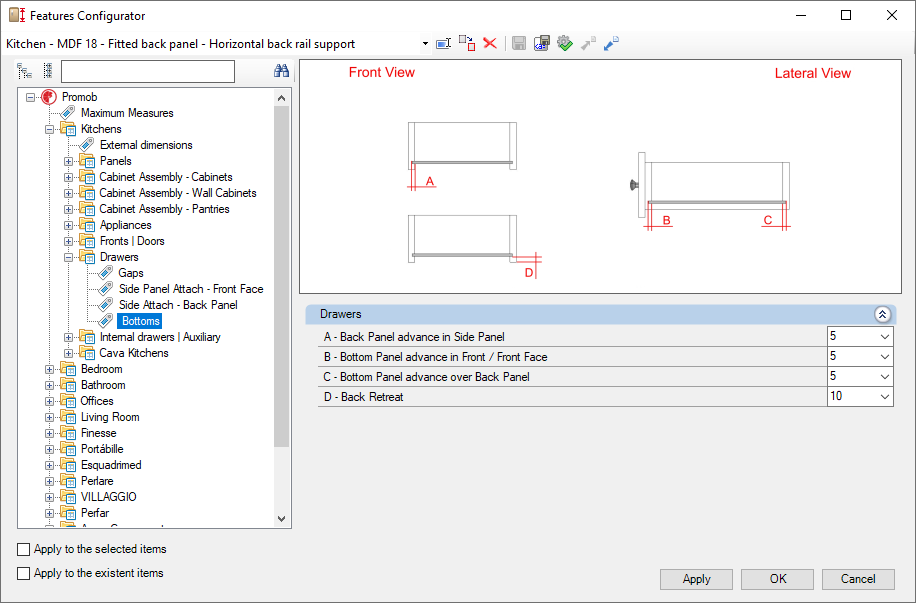Image resolution: width=916 pixels, height=603 pixels.
Task: Click the save-as XML icon
Action: pos(542,43)
